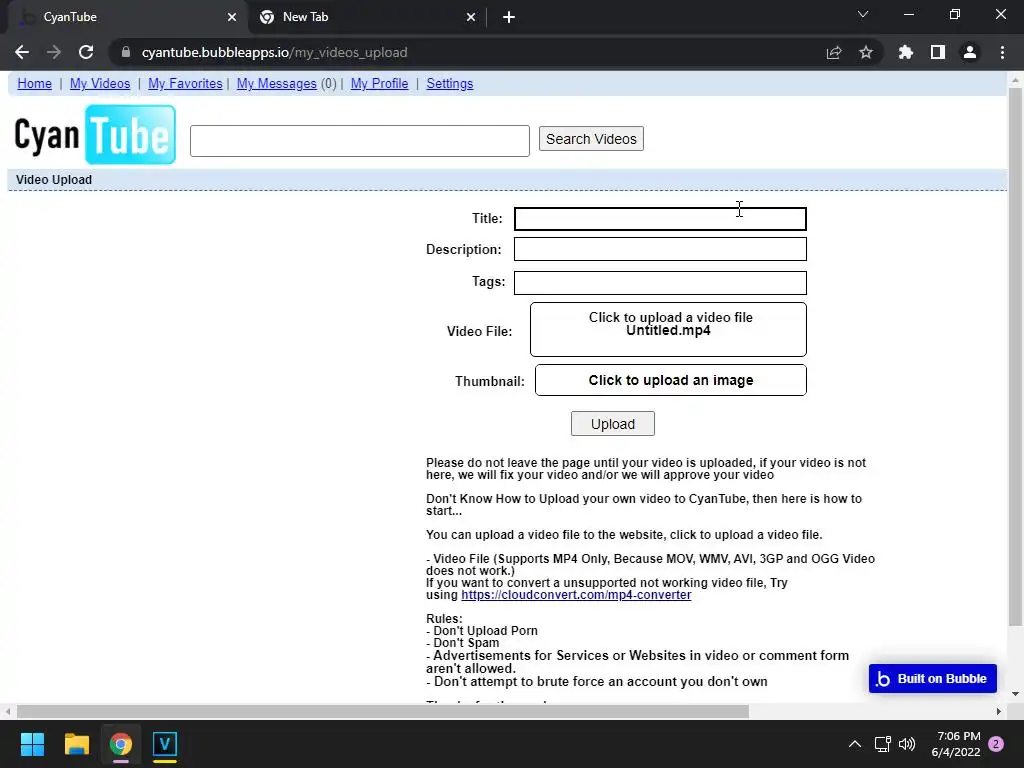
Task: Click the horizontal page scrollbar
Action: click(x=382, y=711)
